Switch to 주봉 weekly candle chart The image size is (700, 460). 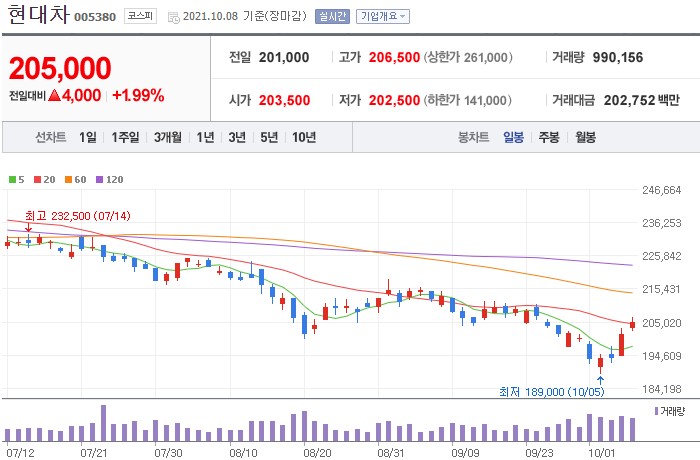(549, 137)
